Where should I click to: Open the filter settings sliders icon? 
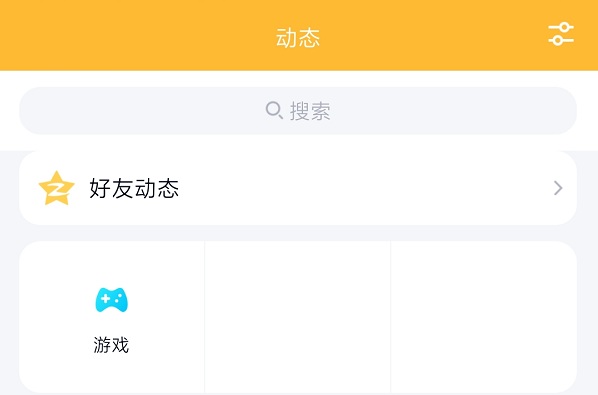[x=561, y=34]
